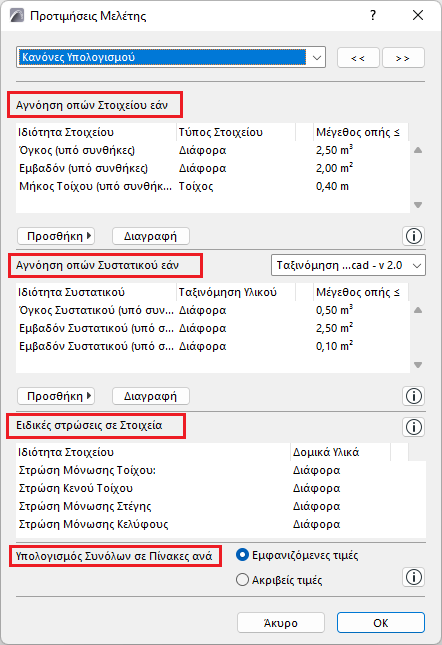Click the Άκυρο button
The width and height of the screenshot is (442, 645).
[281, 623]
